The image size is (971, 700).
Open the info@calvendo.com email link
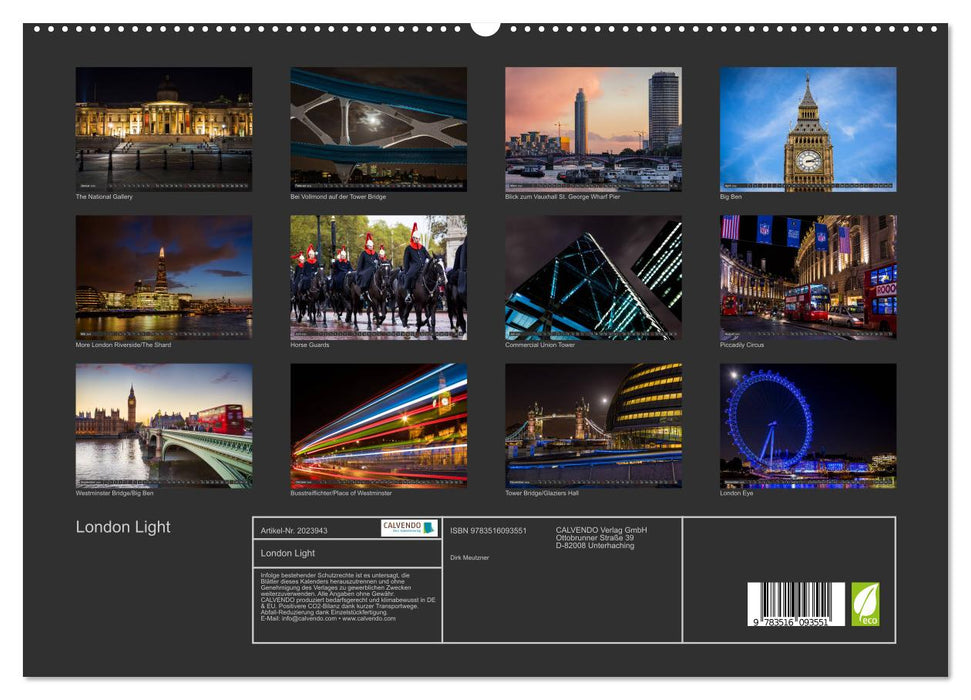click(x=308, y=618)
